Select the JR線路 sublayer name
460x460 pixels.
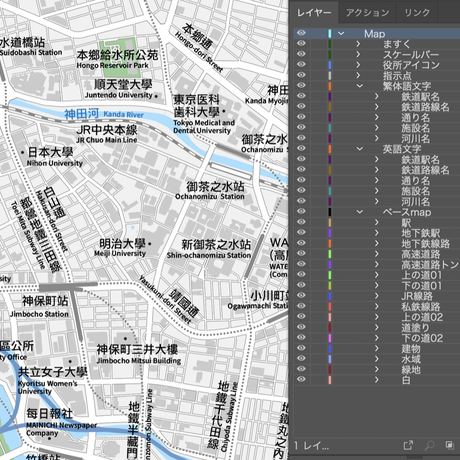[x=417, y=296]
